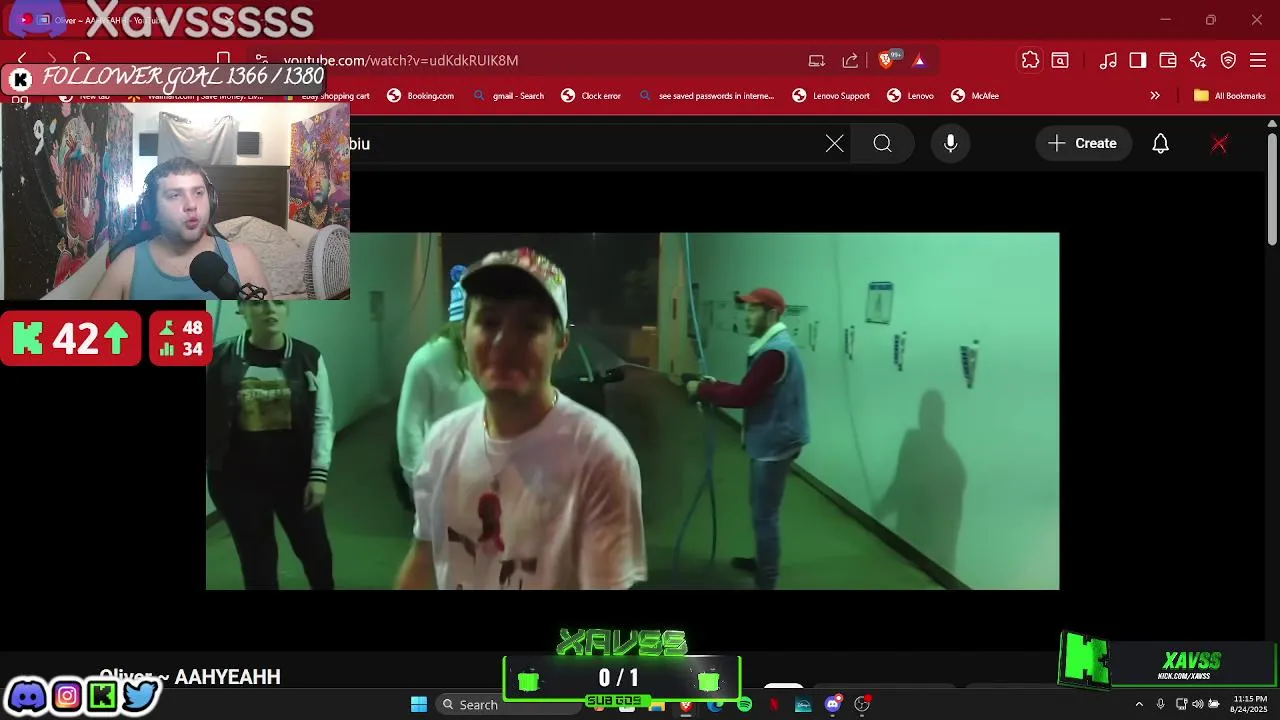1280x720 pixels.
Task: Open the McAfee bookmark
Action: 975,96
